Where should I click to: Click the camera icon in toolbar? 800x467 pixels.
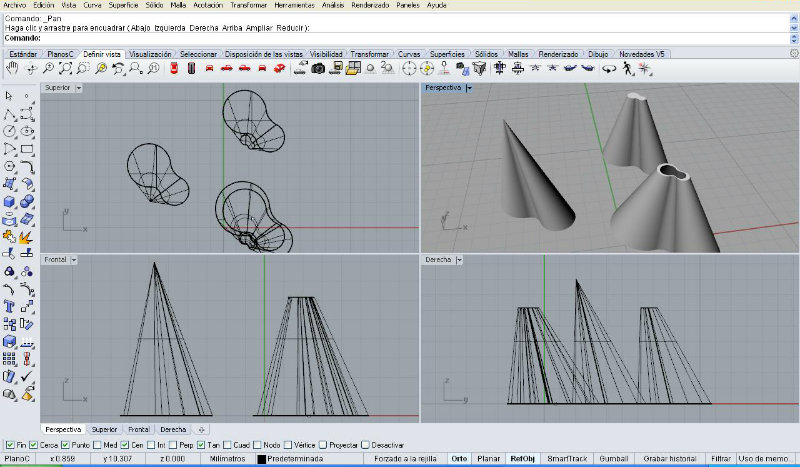coord(318,68)
